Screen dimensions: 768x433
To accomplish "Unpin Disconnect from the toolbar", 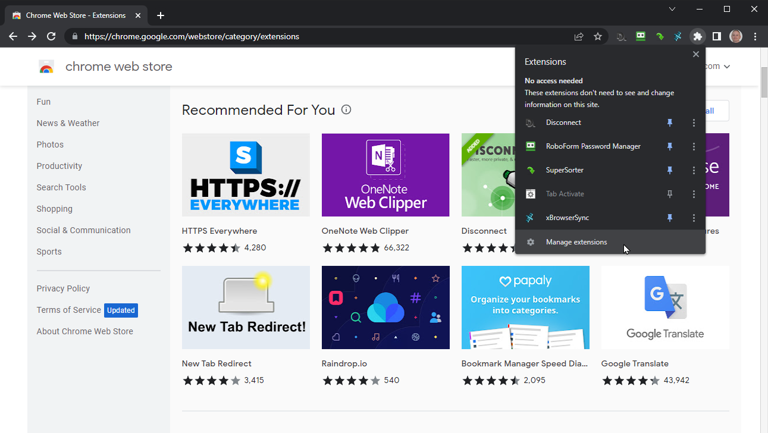I will tap(670, 122).
